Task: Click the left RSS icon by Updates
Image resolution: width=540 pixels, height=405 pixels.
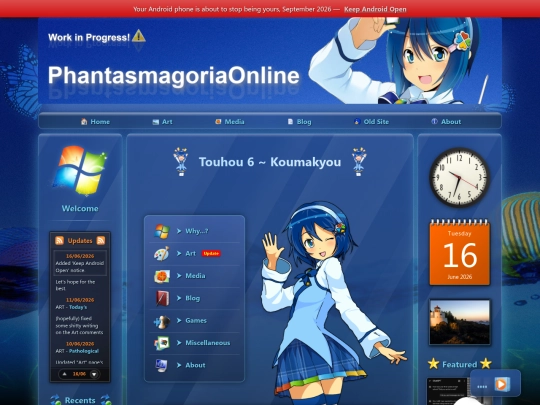Action: 59,240
